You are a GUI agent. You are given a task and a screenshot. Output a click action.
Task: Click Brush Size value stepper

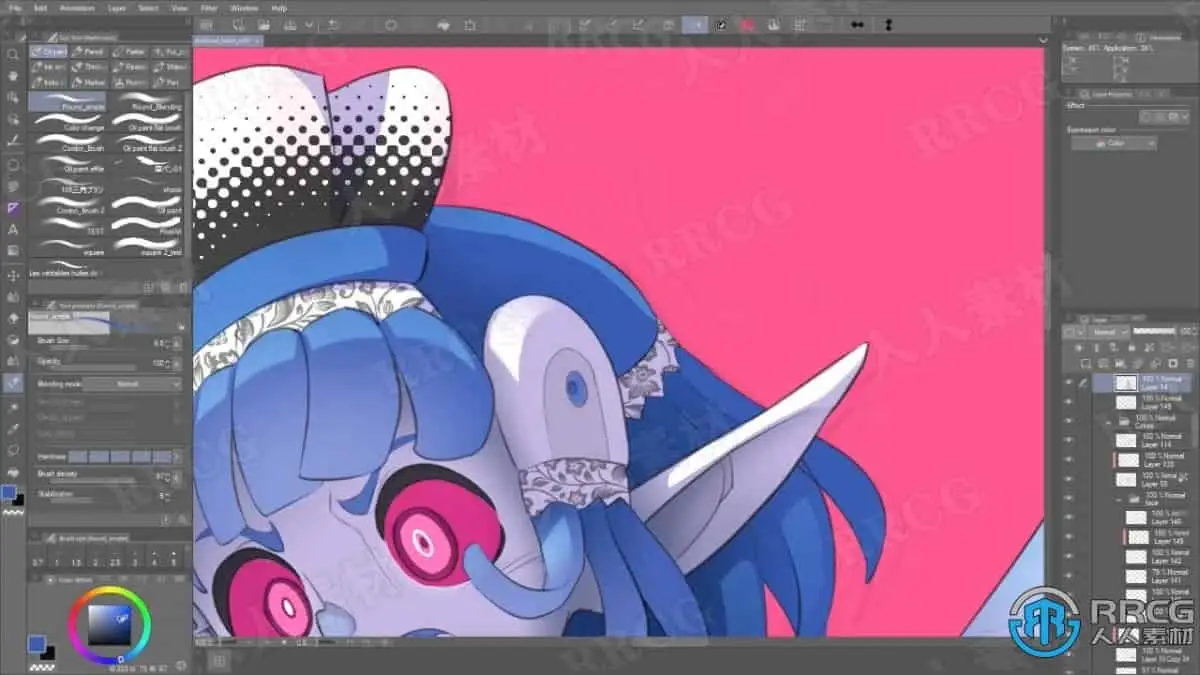click(x=170, y=343)
